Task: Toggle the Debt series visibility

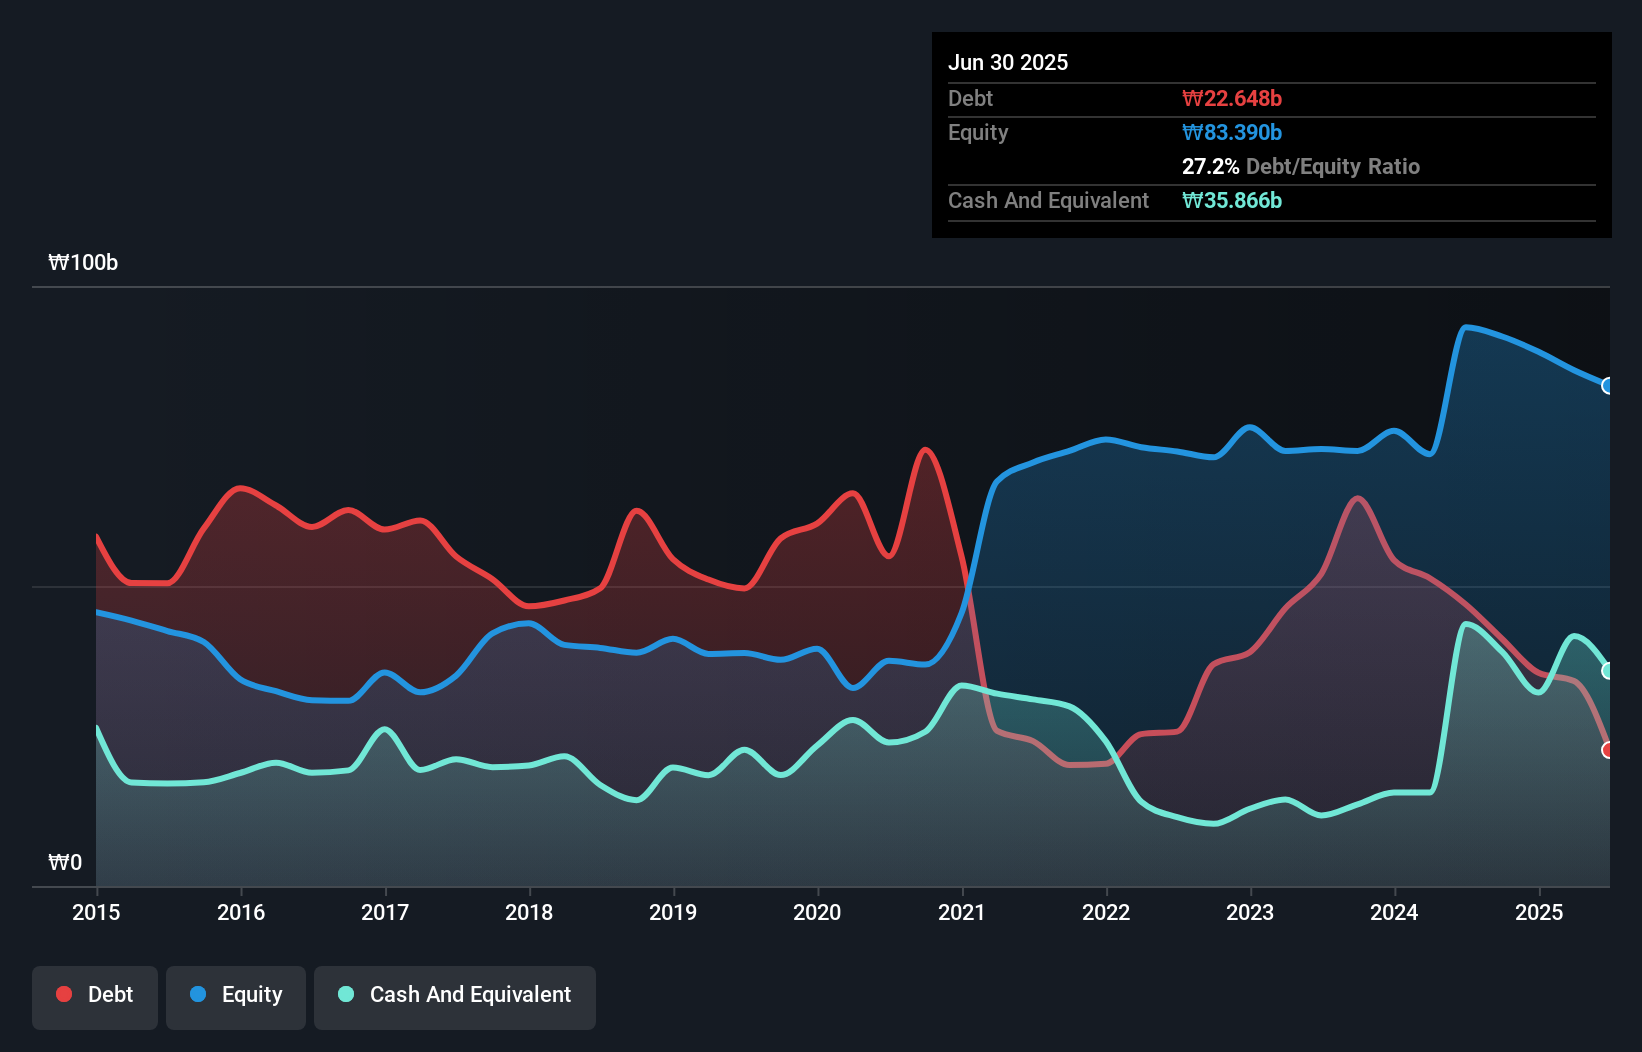Action: [x=95, y=994]
